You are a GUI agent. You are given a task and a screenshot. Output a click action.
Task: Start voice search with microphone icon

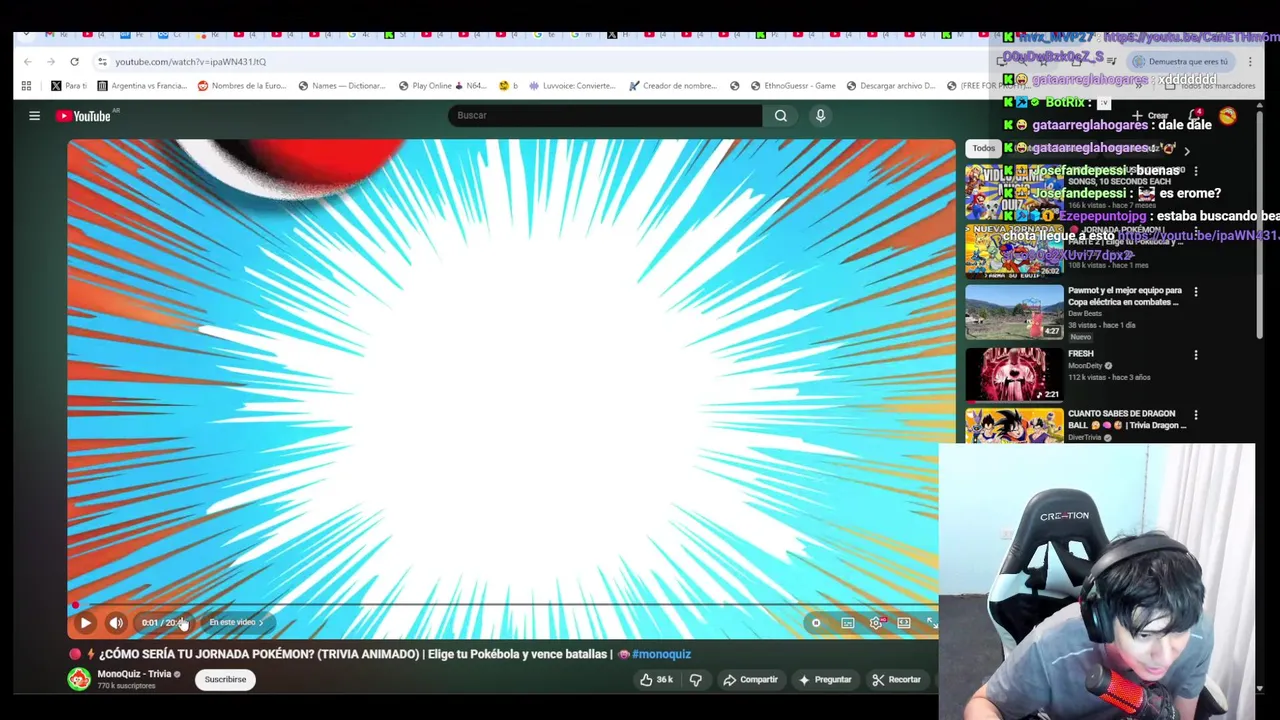[820, 116]
